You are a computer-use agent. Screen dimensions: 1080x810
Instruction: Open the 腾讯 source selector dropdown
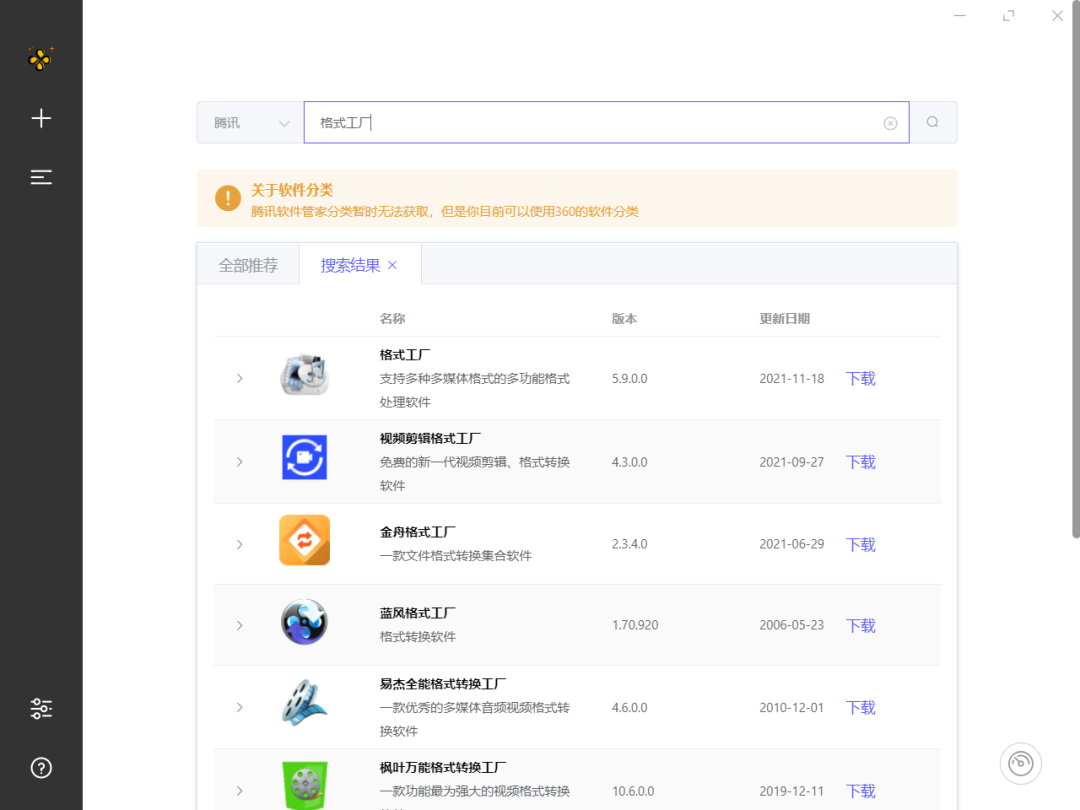(x=248, y=121)
